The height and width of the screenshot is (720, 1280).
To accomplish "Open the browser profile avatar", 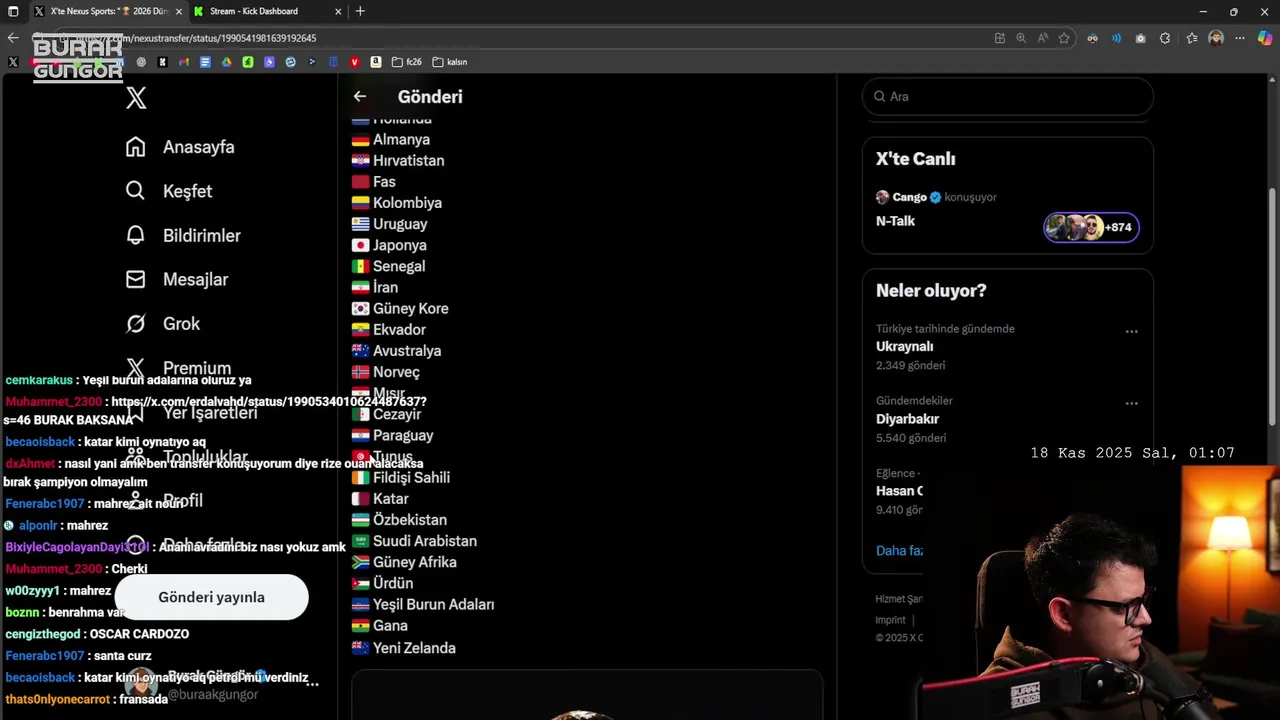I will (1216, 38).
